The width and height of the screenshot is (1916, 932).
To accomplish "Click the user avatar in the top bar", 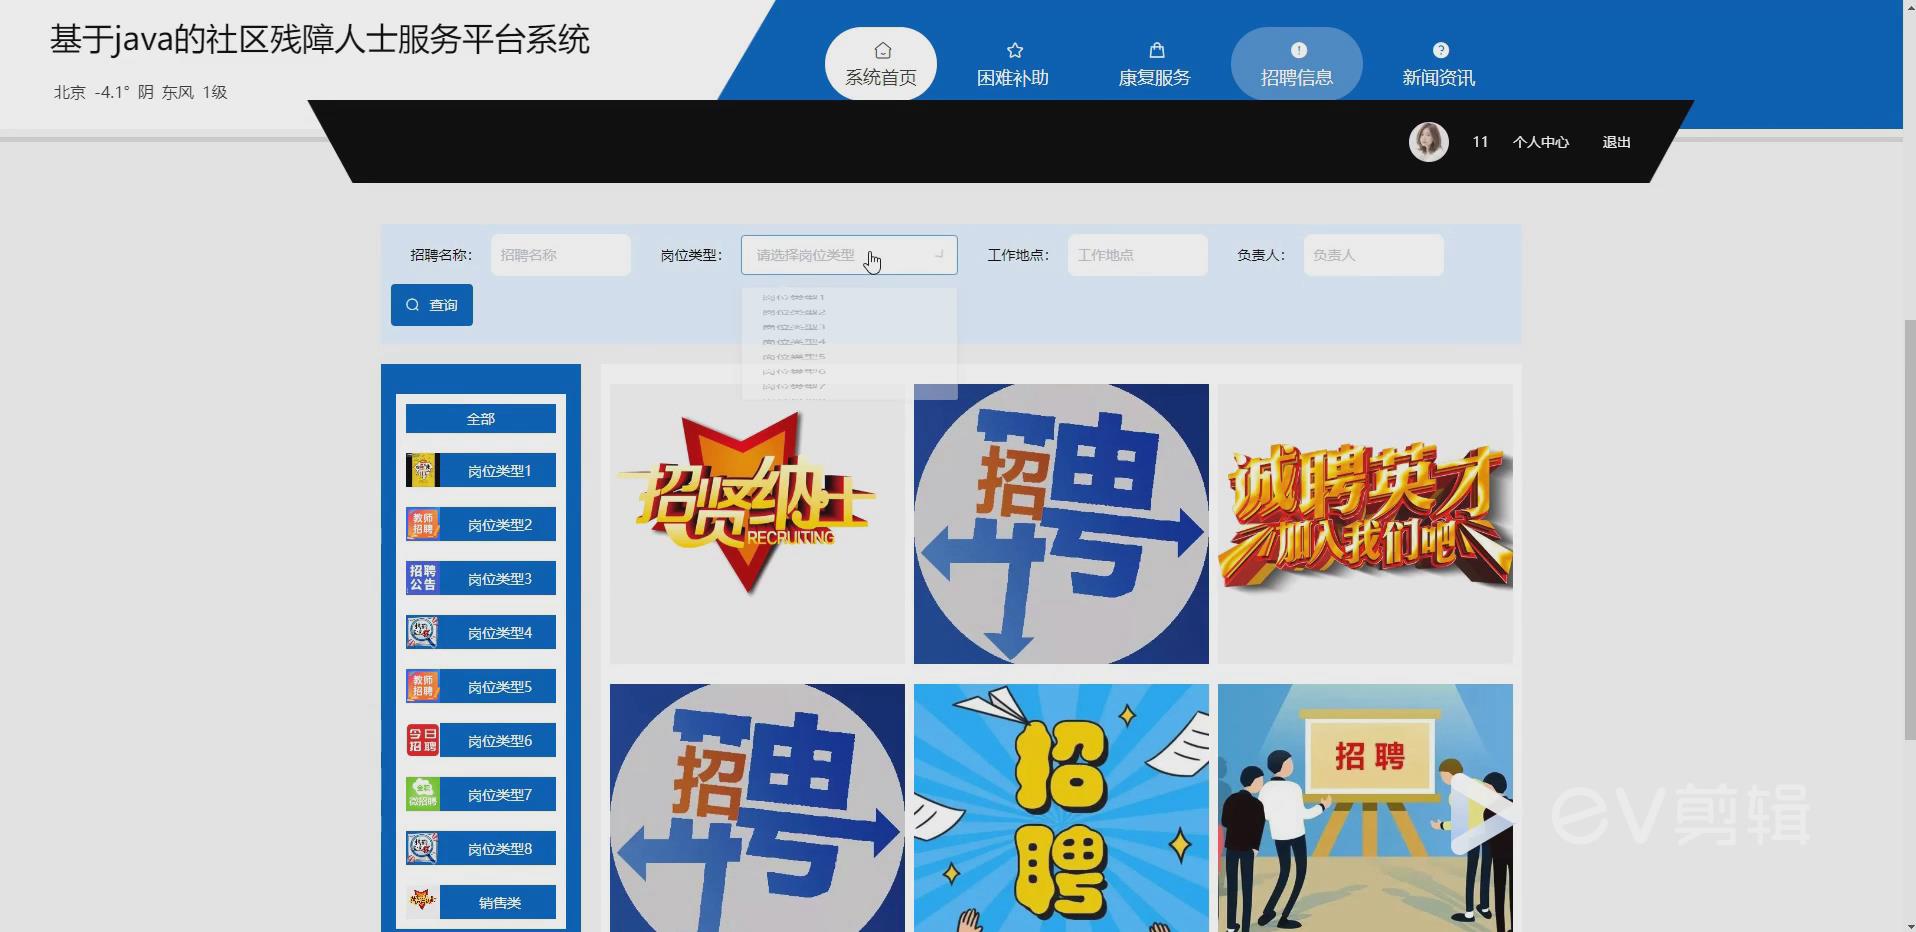I will 1428,141.
